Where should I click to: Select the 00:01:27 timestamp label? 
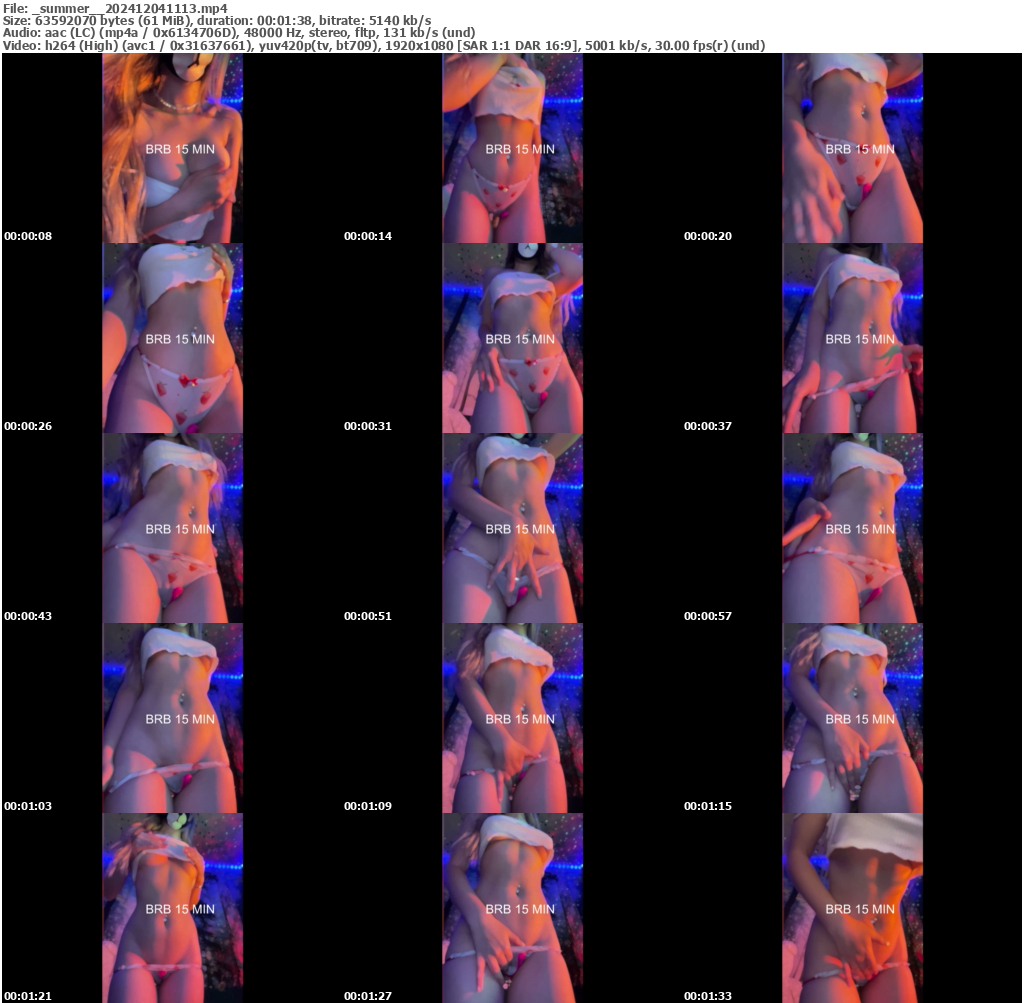tap(368, 996)
